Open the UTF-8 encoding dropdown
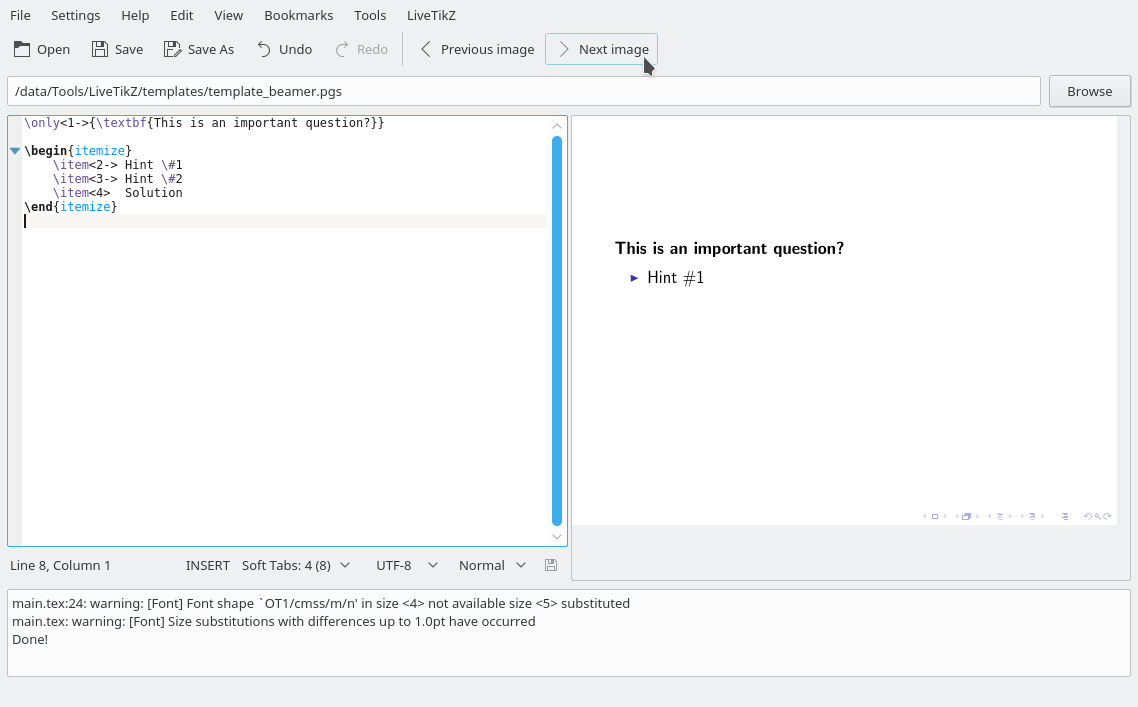The height and width of the screenshot is (707, 1138). pyautogui.click(x=406, y=565)
